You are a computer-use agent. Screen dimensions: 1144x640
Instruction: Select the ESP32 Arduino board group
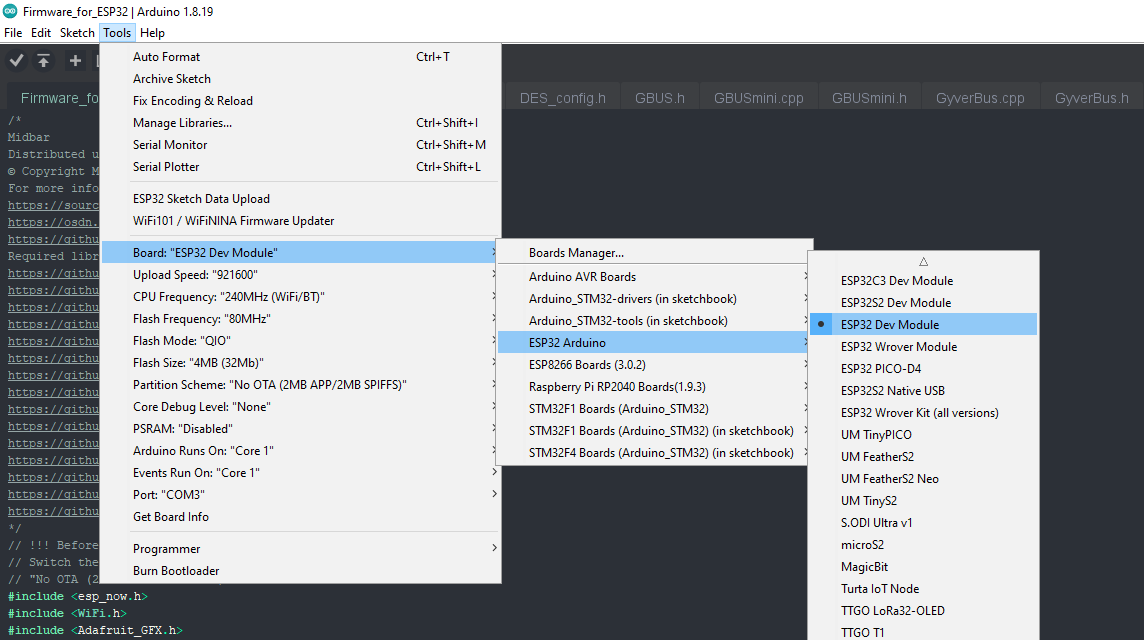coord(654,342)
